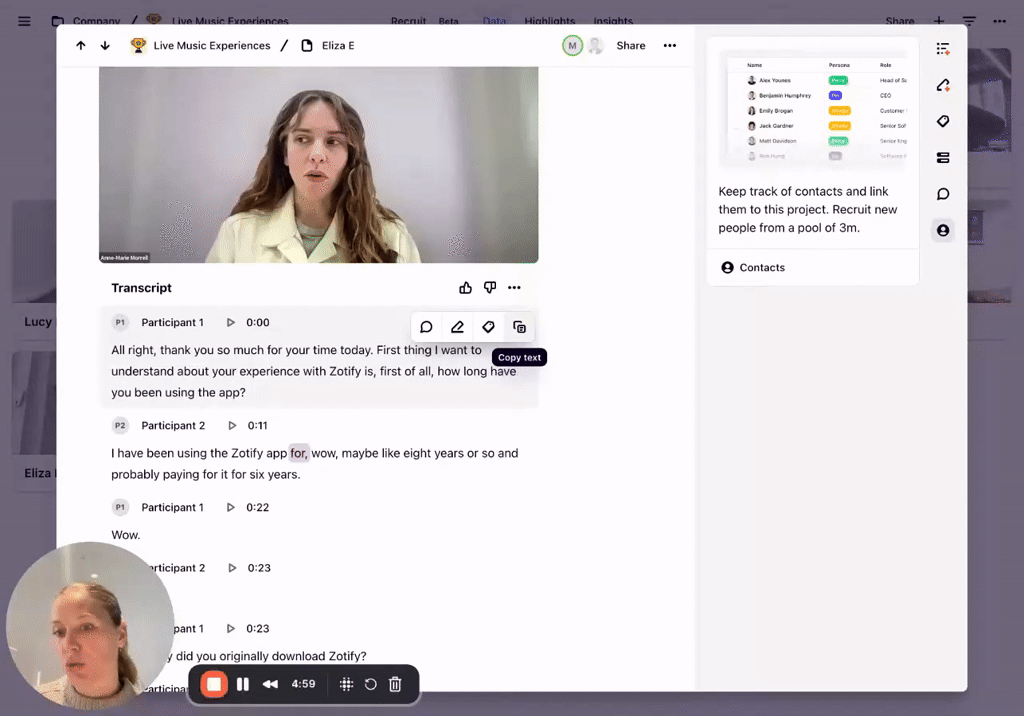The height and width of the screenshot is (716, 1024).
Task: Play Participant 2 segment at 0:11
Action: [x=231, y=426]
